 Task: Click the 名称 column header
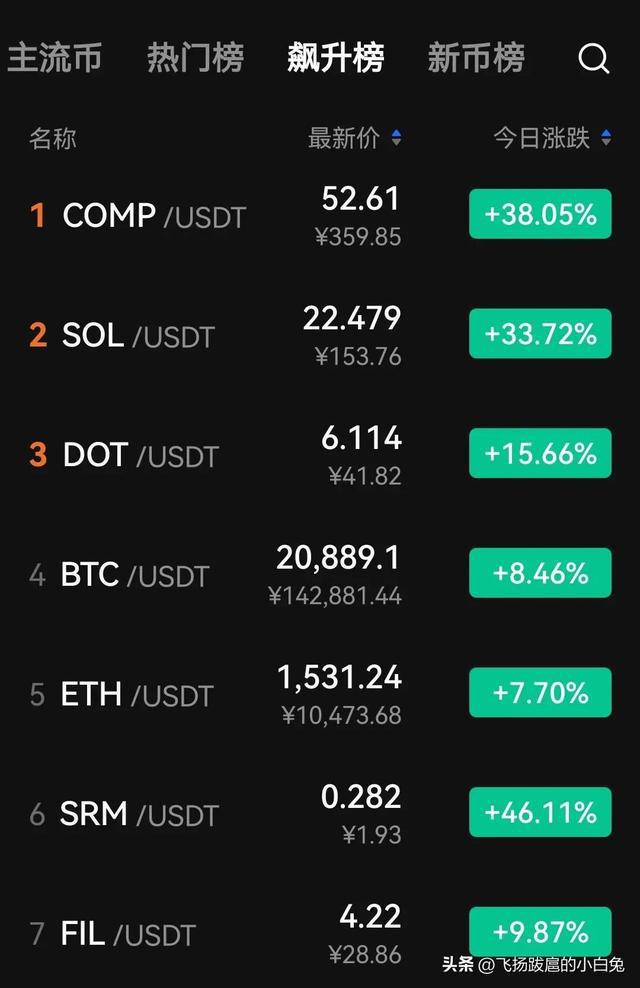pyautogui.click(x=52, y=139)
